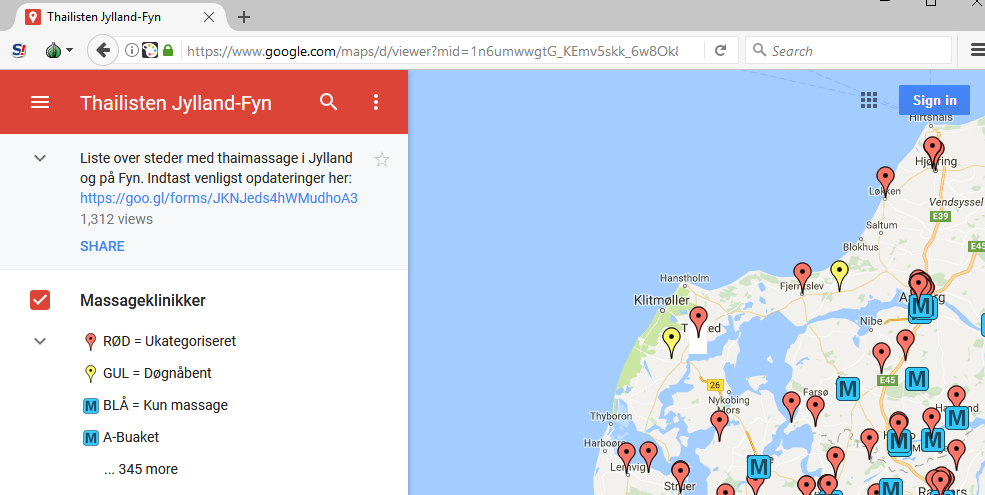Select GUL = Døgnåbent legend entry
Screen dimensions: 985x495
[148, 373]
